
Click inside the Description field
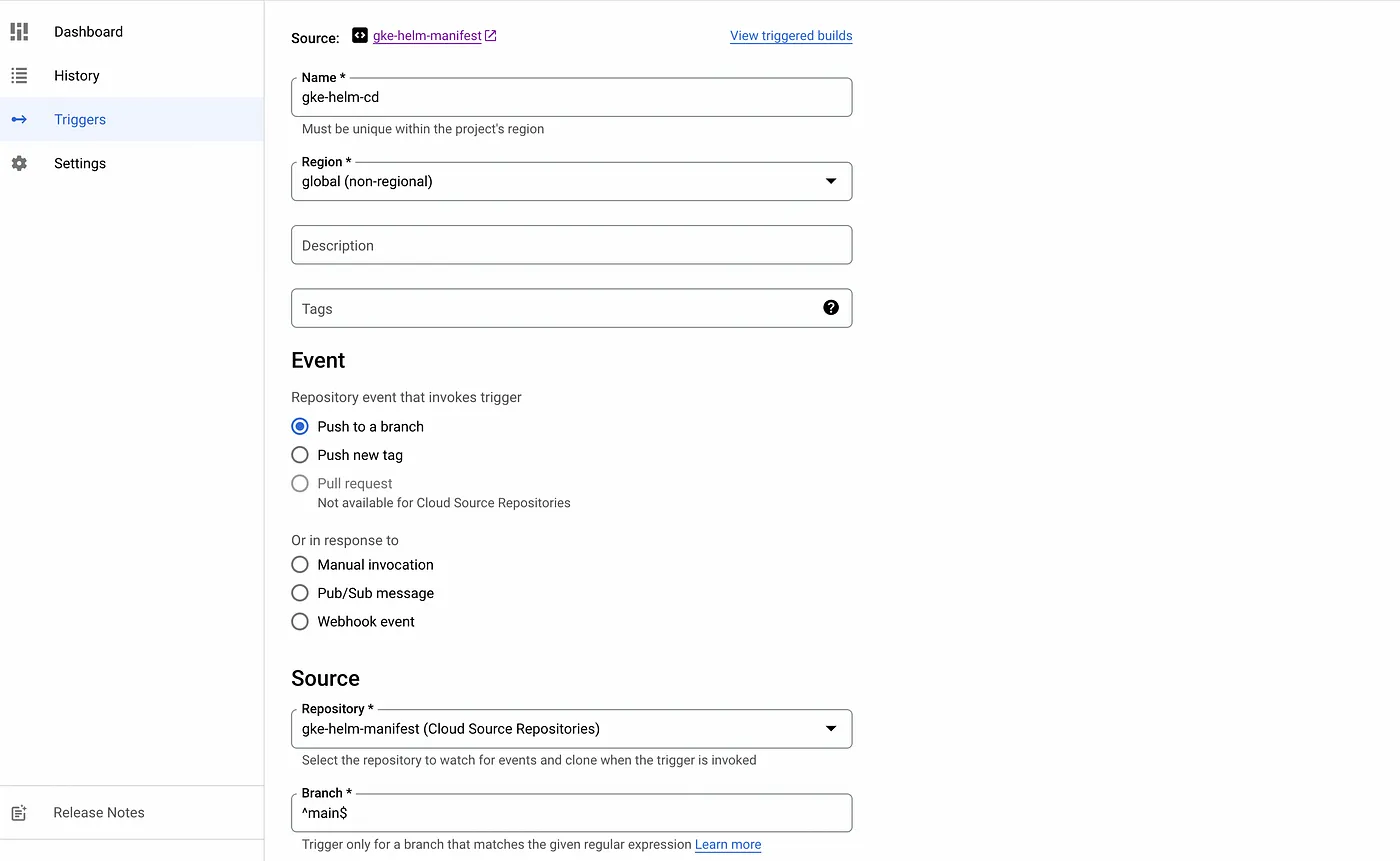click(x=571, y=244)
